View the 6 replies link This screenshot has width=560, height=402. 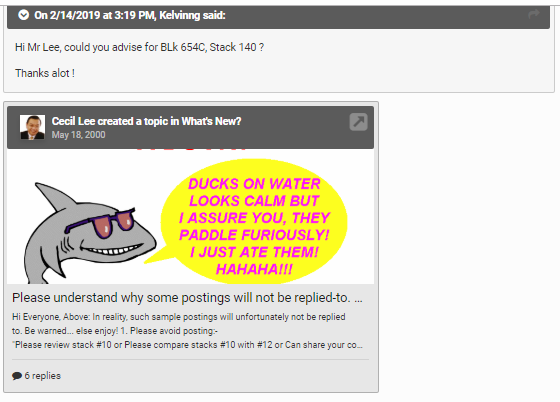[42, 376]
